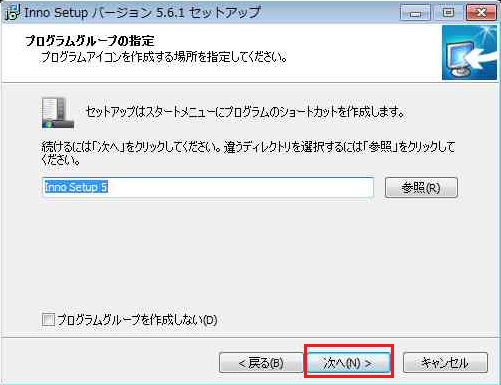Image resolution: width=501 pixels, height=385 pixels.
Task: Click the Start Menu folder icon
Action: (58, 113)
